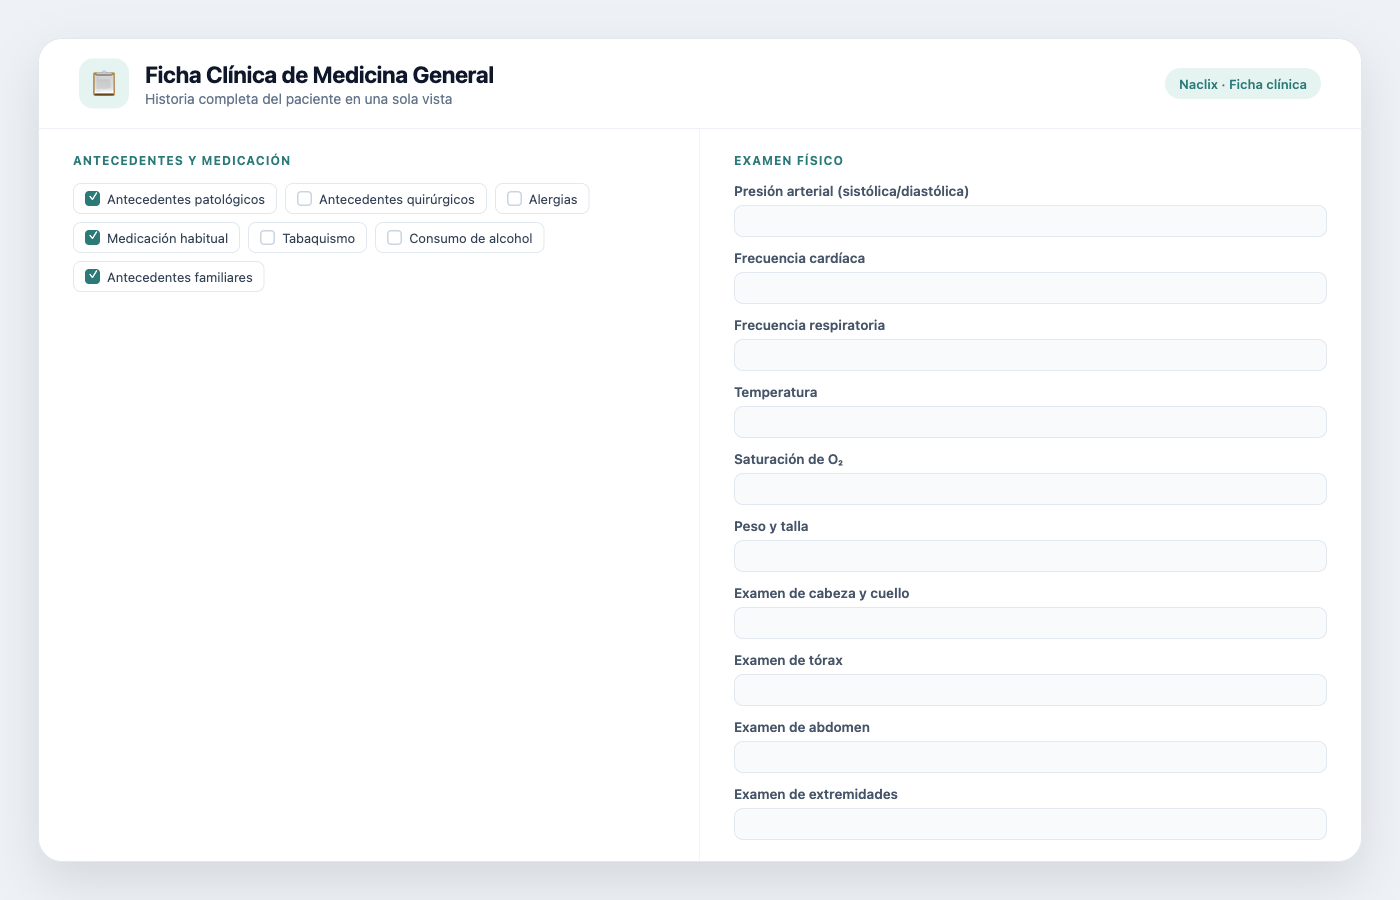This screenshot has width=1400, height=900.
Task: Click the Examen de tórax field
Action: [x=1030, y=690]
